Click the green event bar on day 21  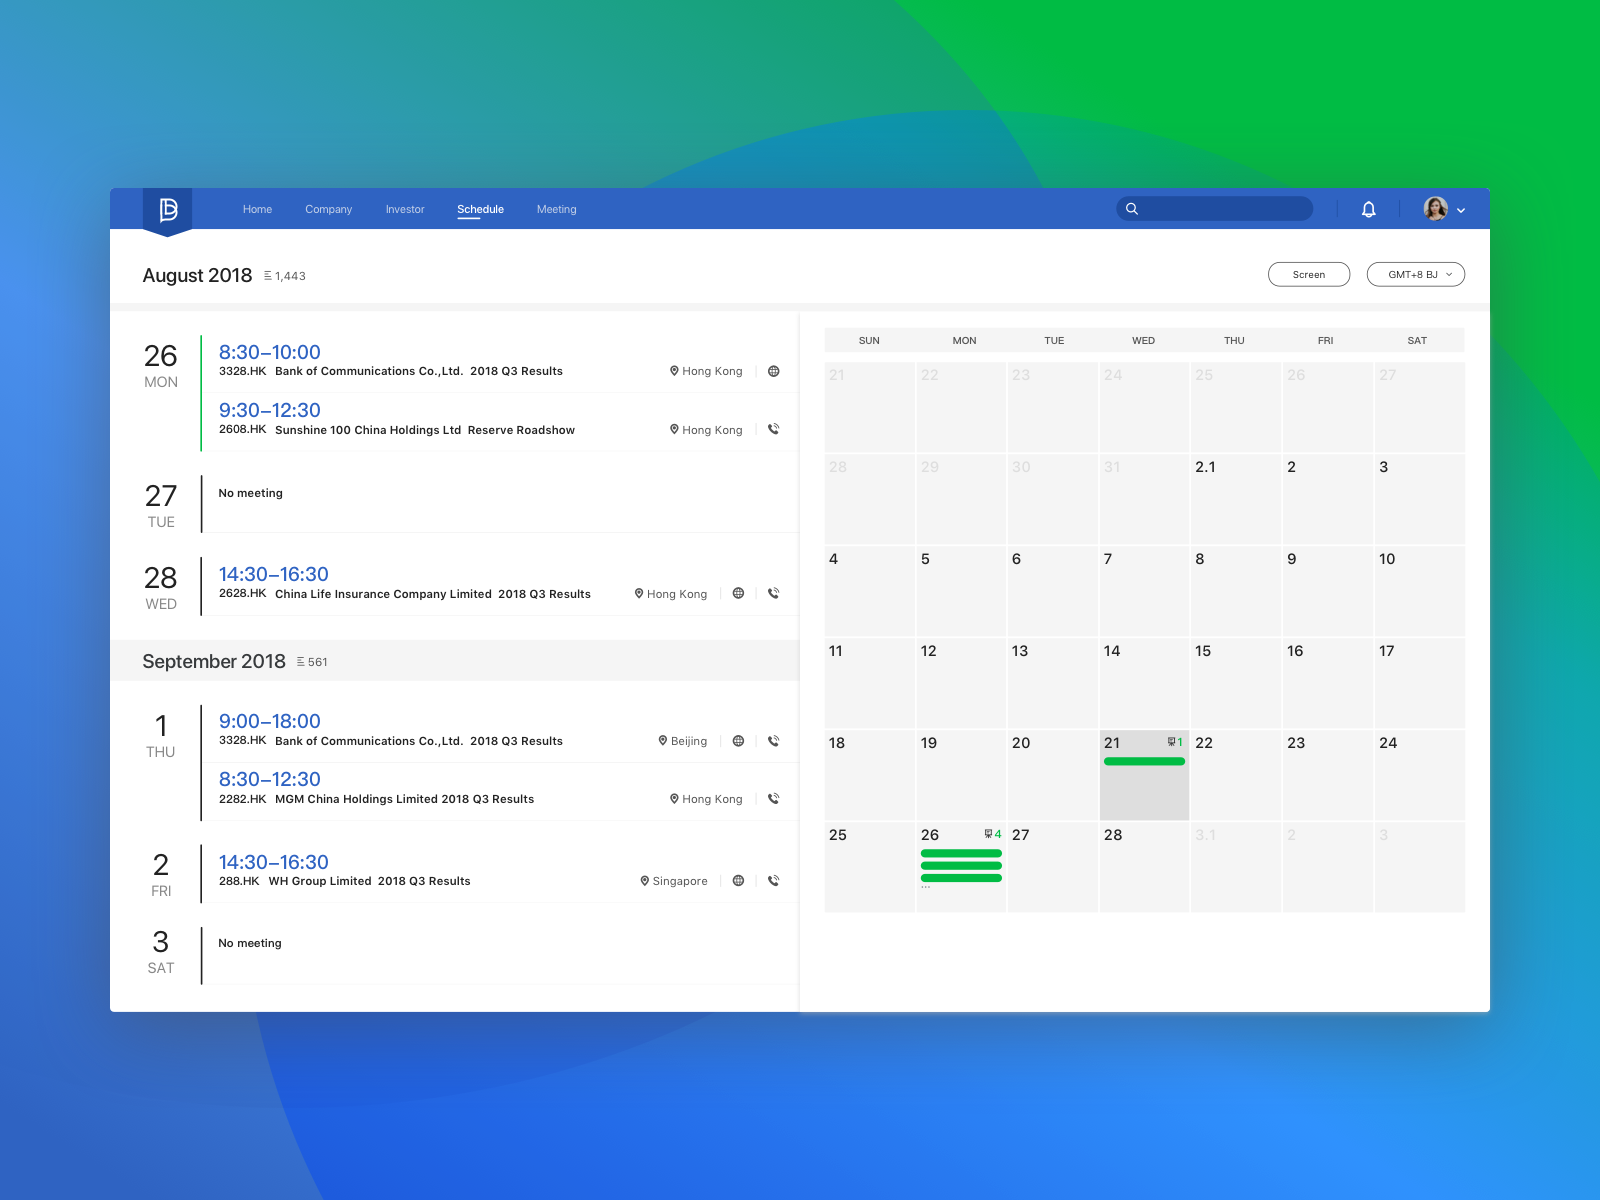1144,761
